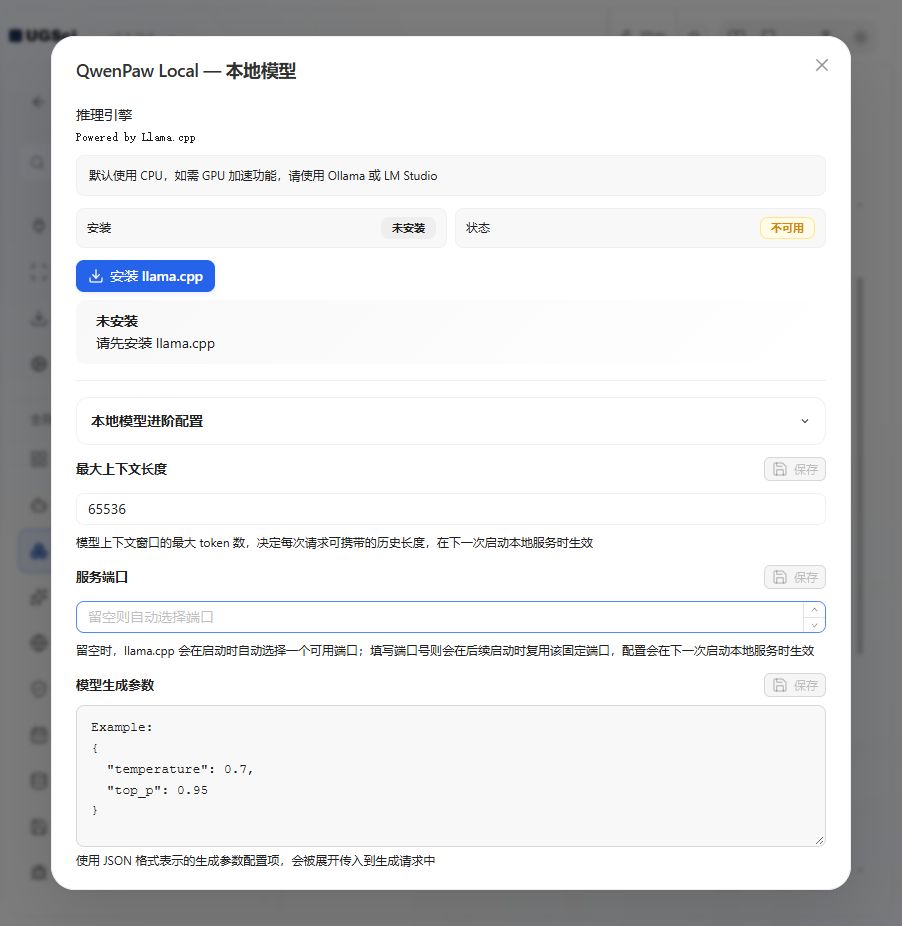Click the 最大上下文长度 field label
The image size is (902, 926).
pyautogui.click(x=122, y=469)
